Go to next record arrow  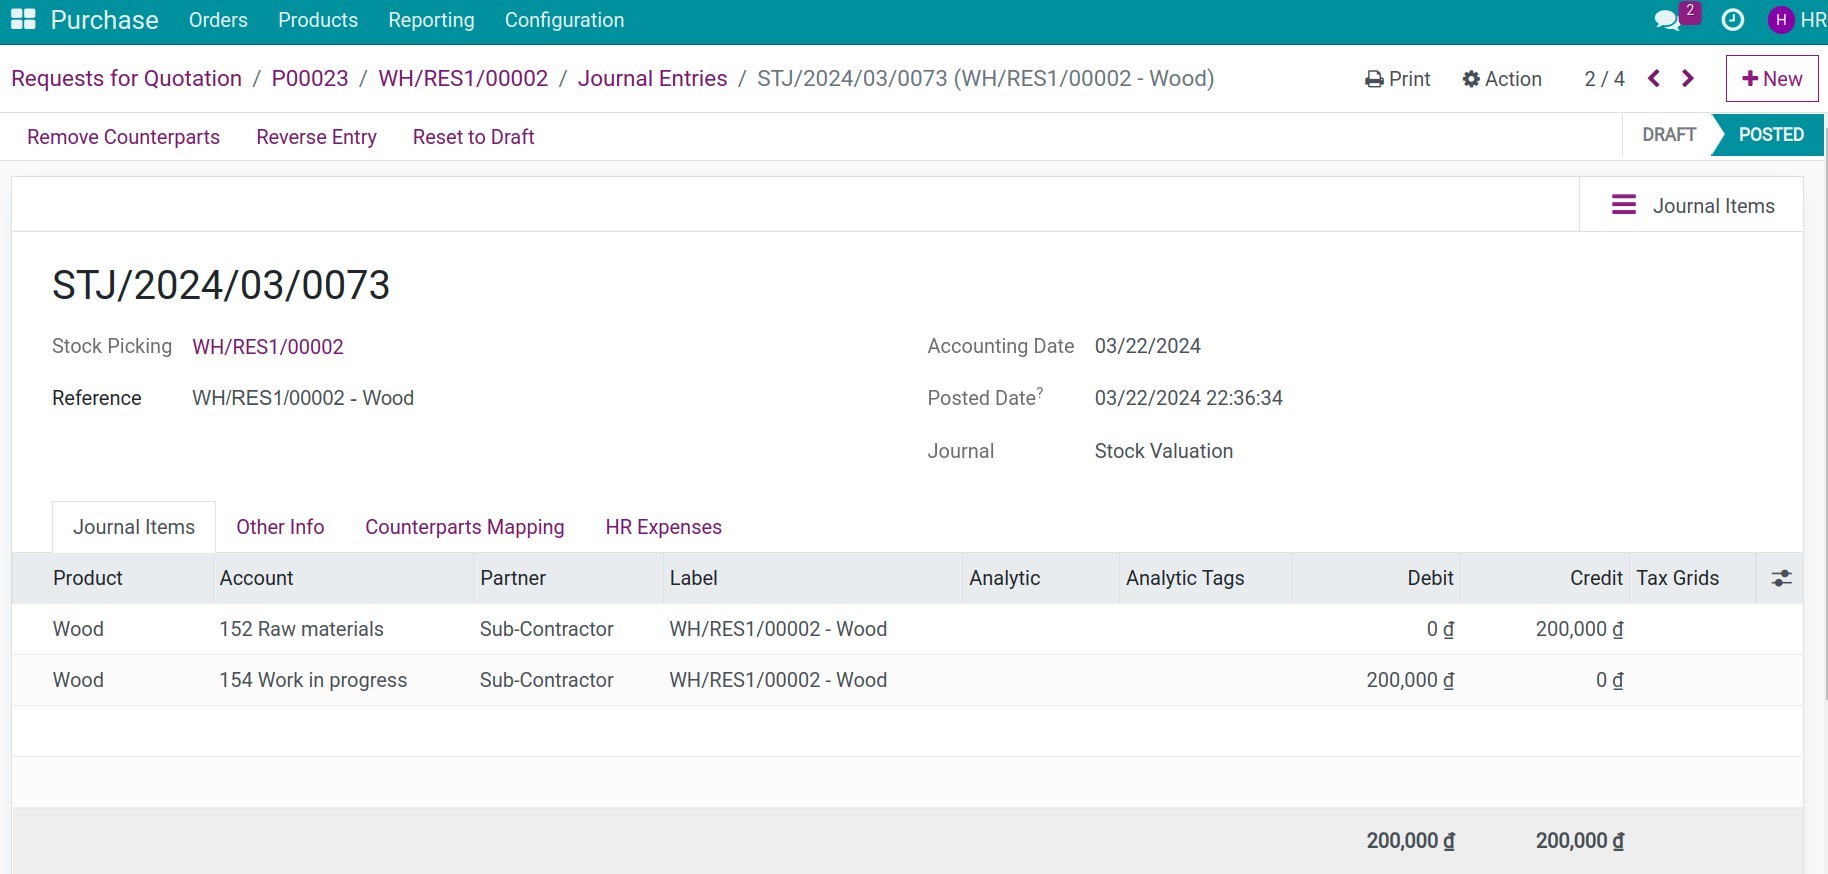coord(1688,78)
